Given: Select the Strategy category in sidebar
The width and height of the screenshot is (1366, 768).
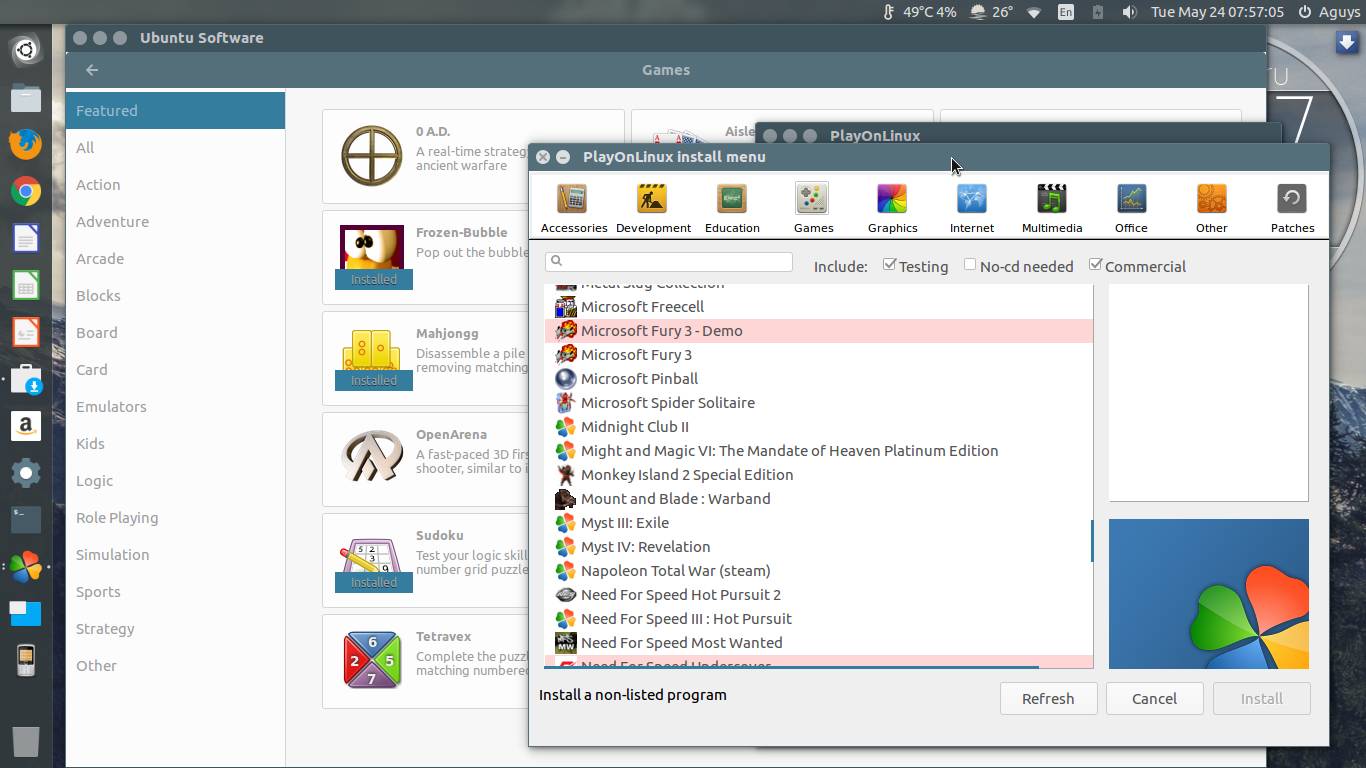Looking at the screenshot, I should tap(175, 629).
